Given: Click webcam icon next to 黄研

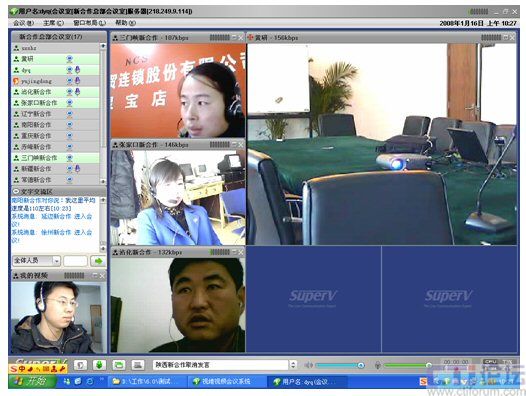Looking at the screenshot, I should coord(69,59).
